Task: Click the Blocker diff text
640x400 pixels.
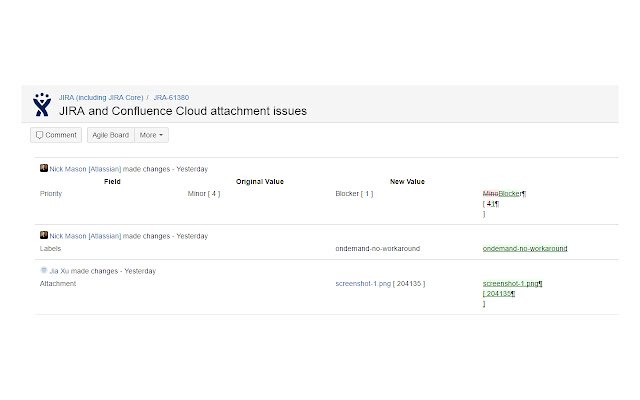Action: click(510, 193)
